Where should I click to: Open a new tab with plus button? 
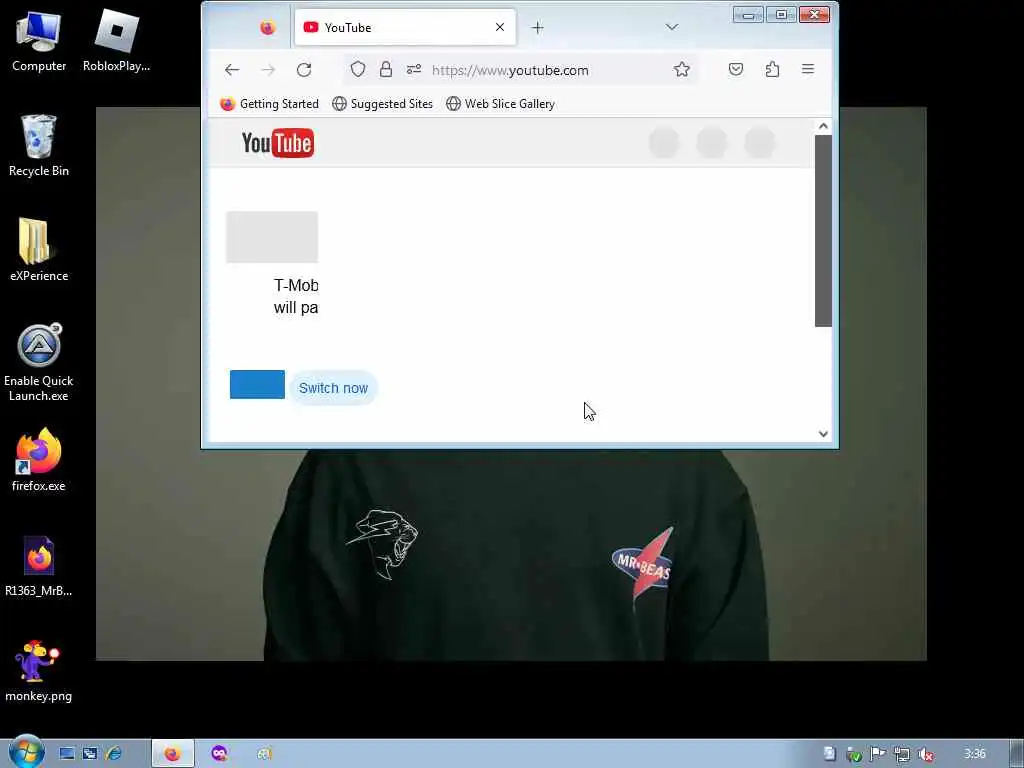(x=537, y=27)
